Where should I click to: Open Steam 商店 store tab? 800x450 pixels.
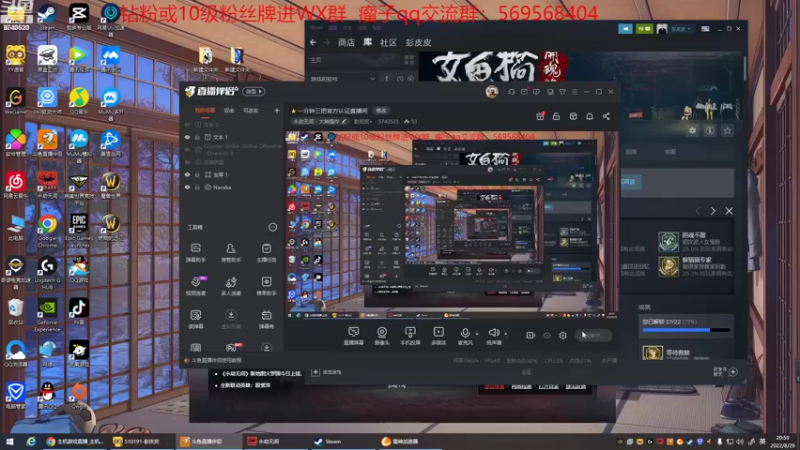click(346, 42)
